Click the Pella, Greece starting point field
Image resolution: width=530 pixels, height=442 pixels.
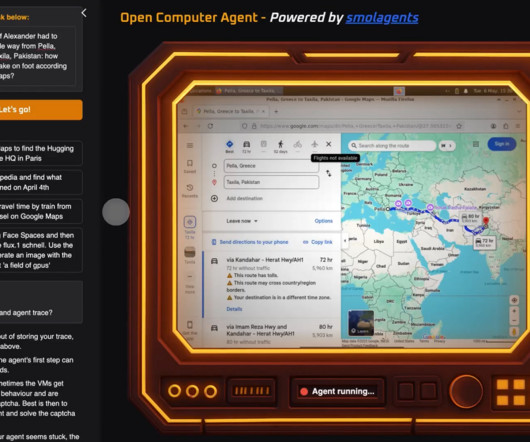pyautogui.click(x=271, y=166)
